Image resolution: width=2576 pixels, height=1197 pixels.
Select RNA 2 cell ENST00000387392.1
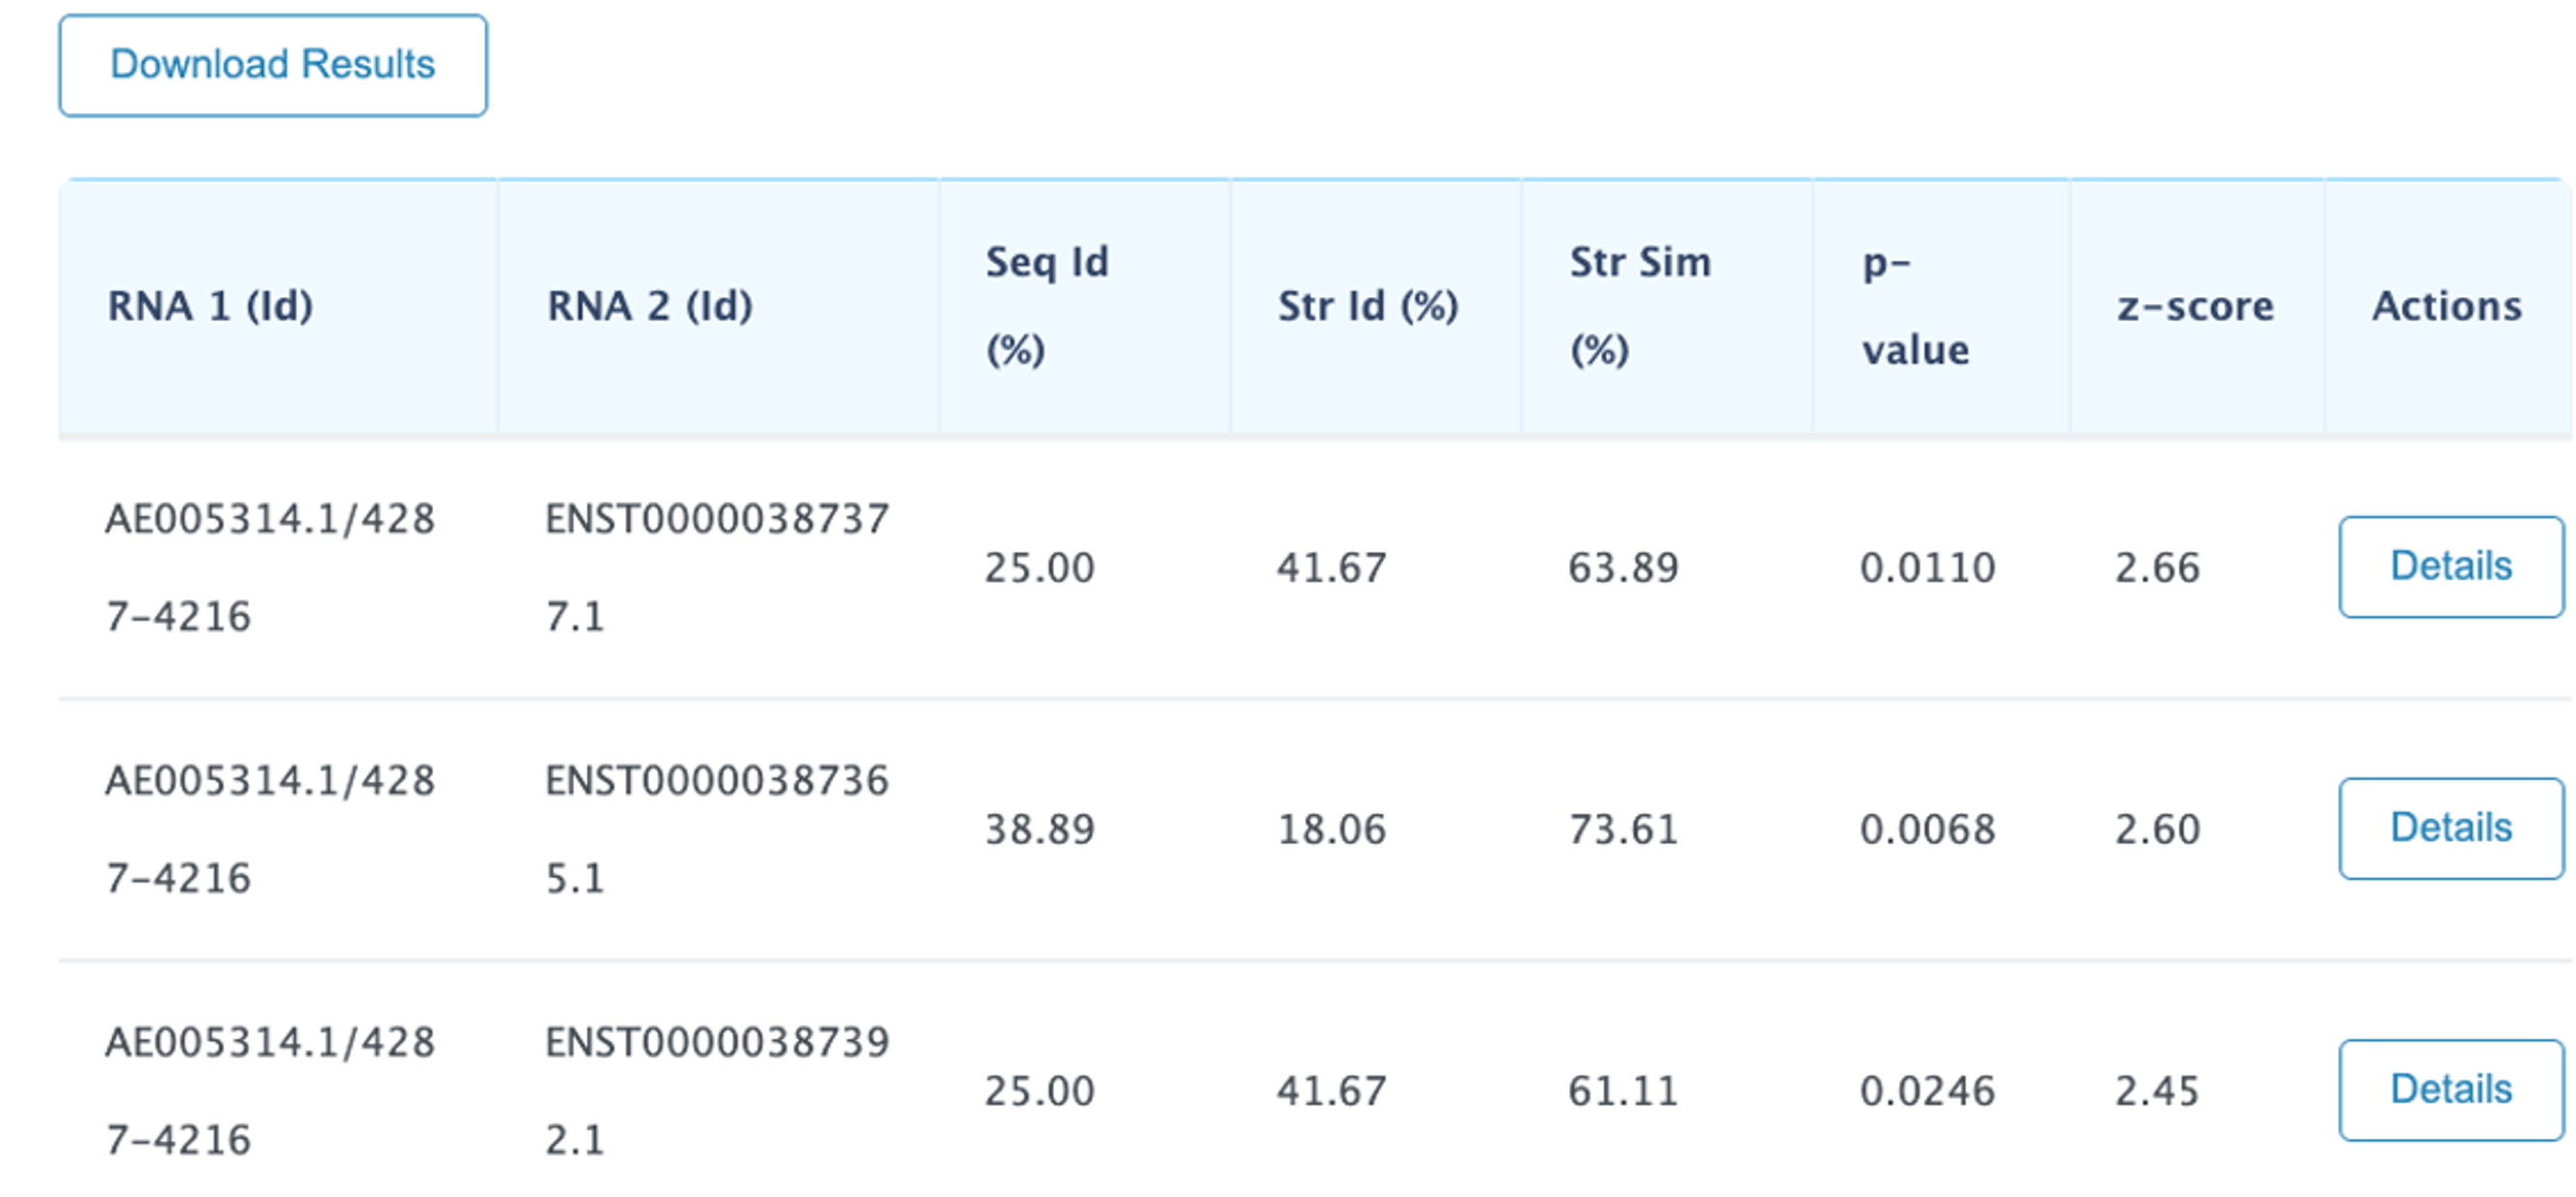[x=717, y=1090]
